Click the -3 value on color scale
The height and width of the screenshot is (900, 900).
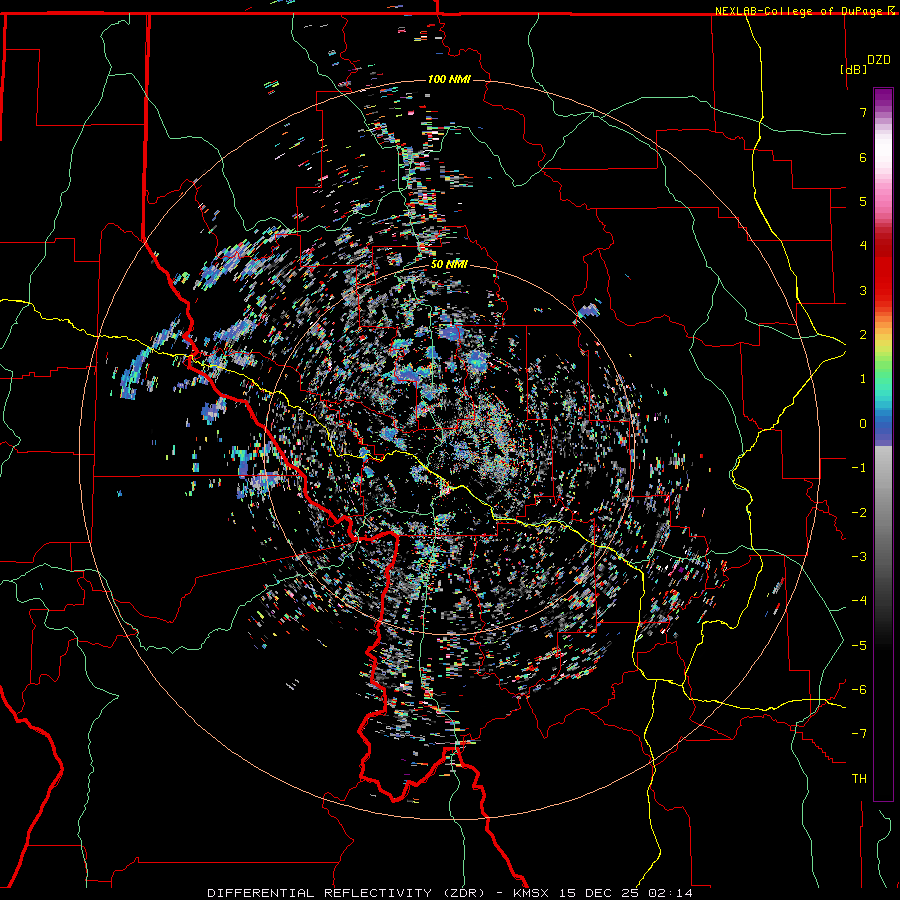859,557
